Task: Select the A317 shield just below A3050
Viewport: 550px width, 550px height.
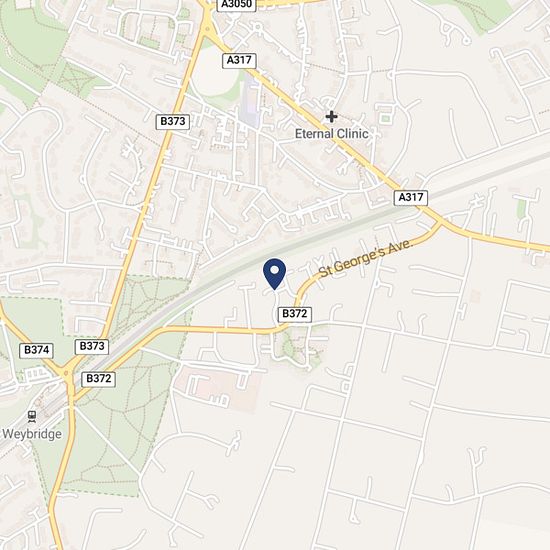Action: pos(239,61)
